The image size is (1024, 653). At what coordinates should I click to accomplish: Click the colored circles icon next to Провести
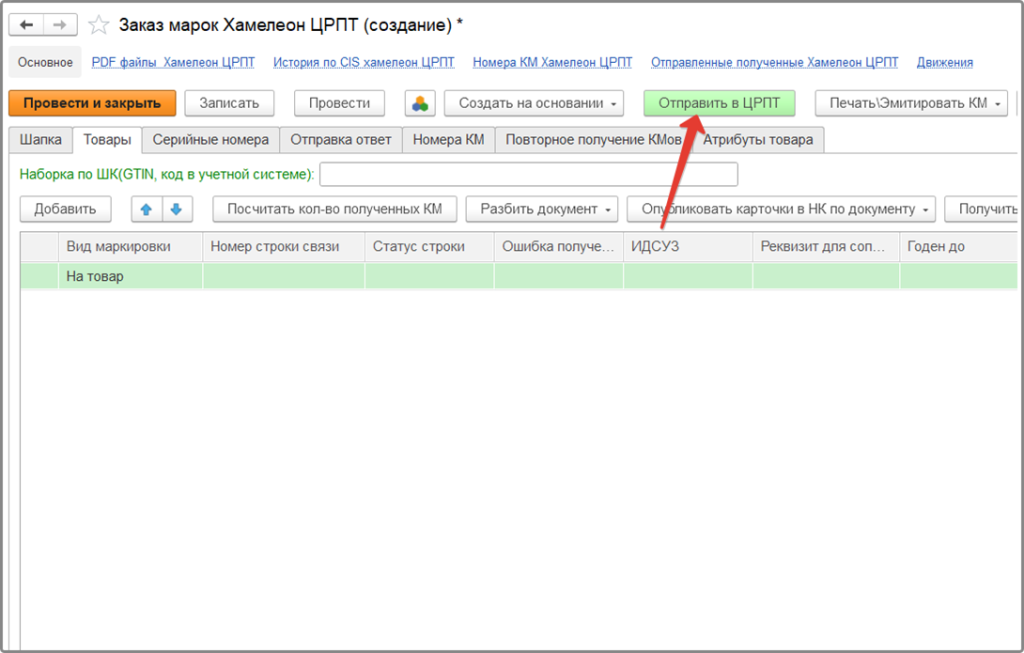click(x=419, y=102)
